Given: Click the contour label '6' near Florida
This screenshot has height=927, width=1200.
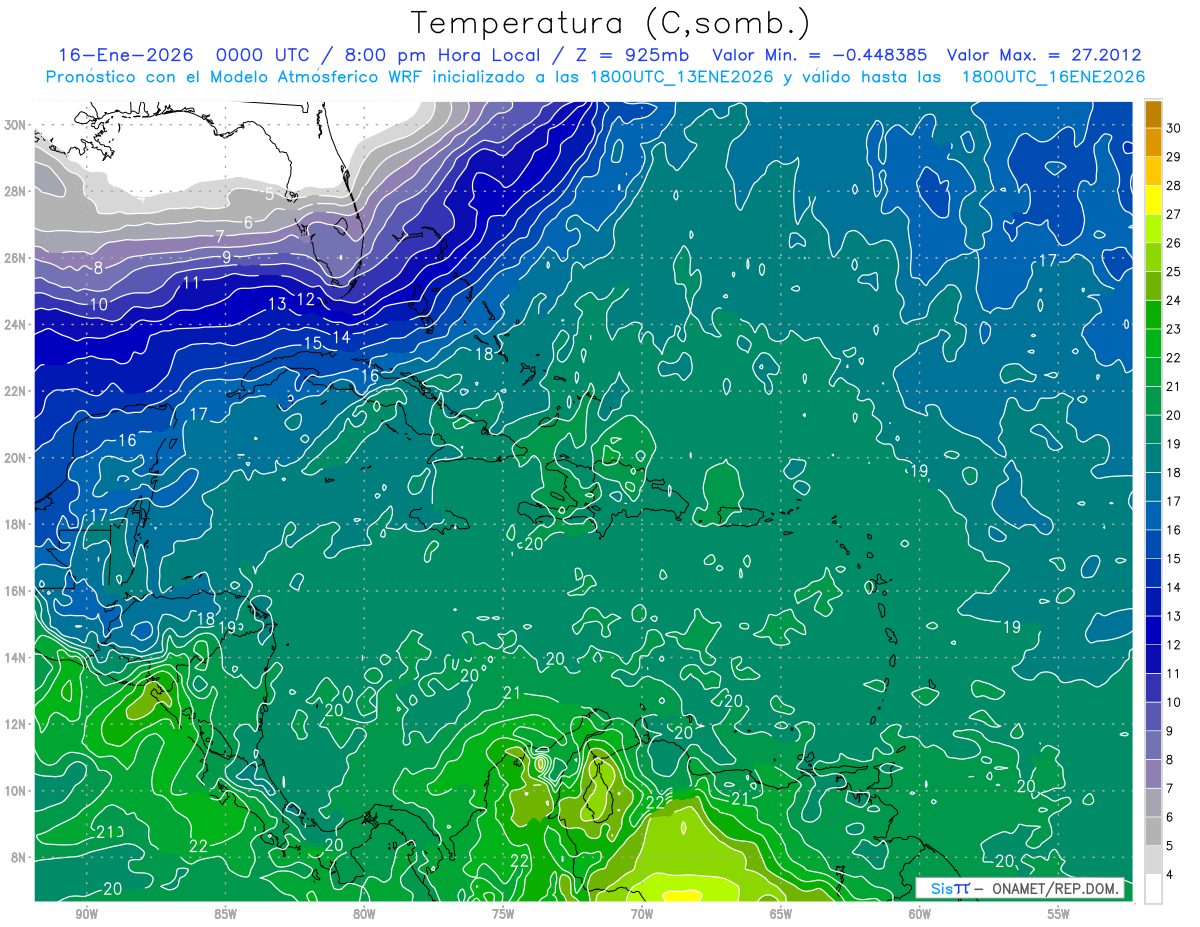Looking at the screenshot, I should click(248, 222).
